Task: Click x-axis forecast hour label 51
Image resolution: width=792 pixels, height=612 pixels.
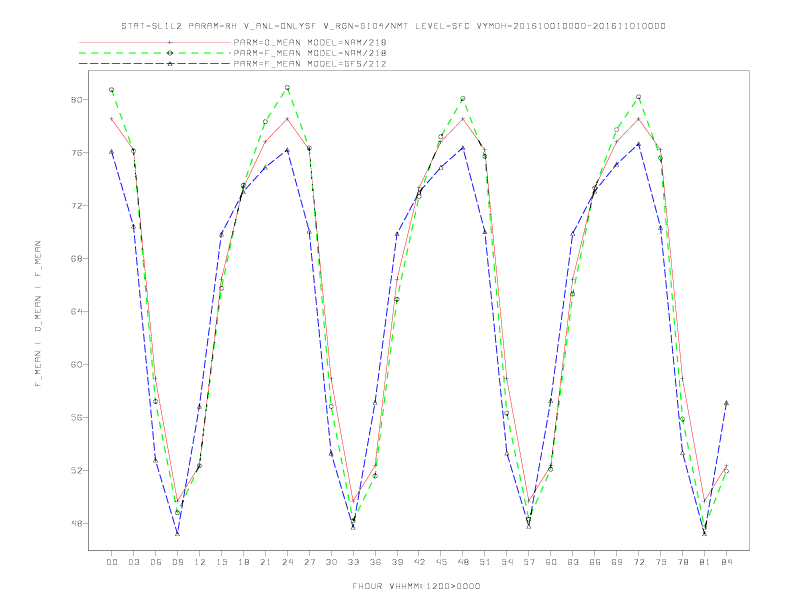Action: [485, 562]
